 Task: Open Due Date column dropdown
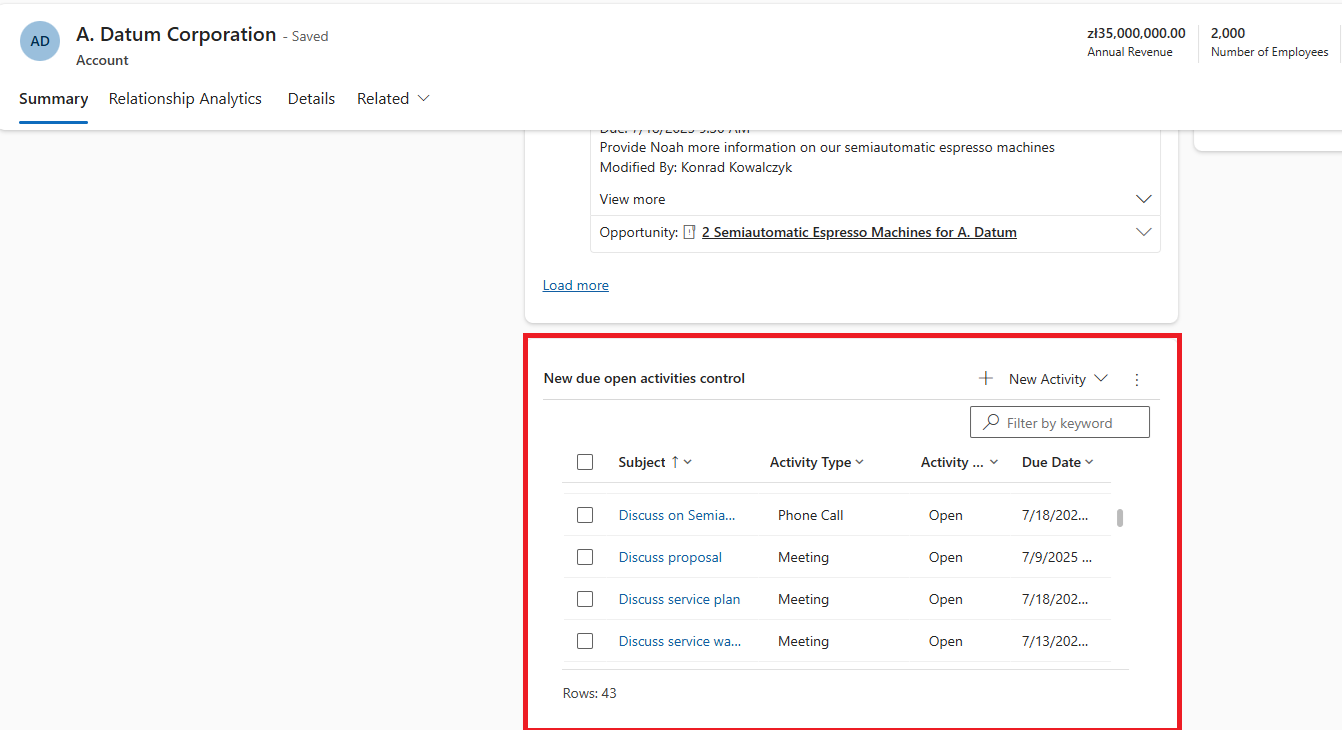[1089, 462]
